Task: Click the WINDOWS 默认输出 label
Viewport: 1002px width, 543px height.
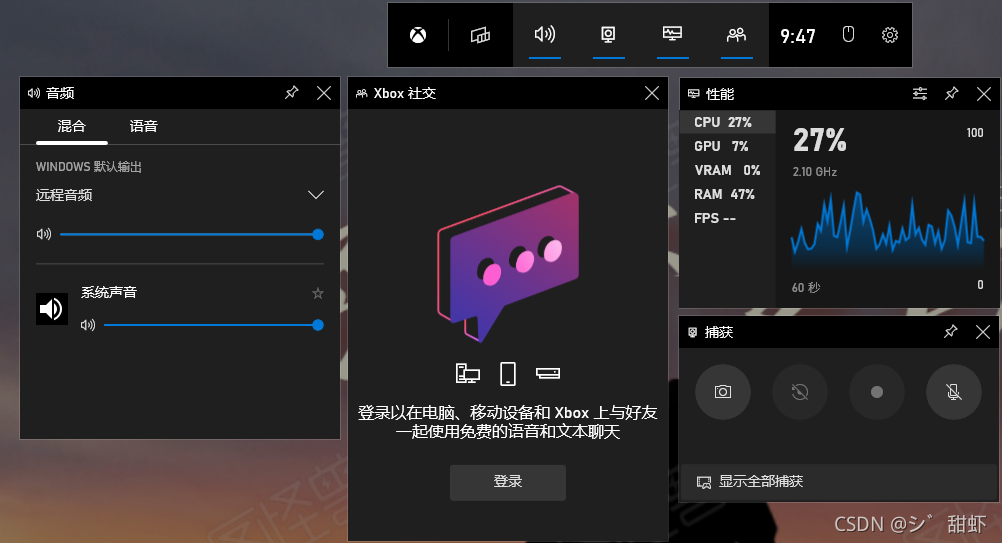Action: (x=89, y=167)
